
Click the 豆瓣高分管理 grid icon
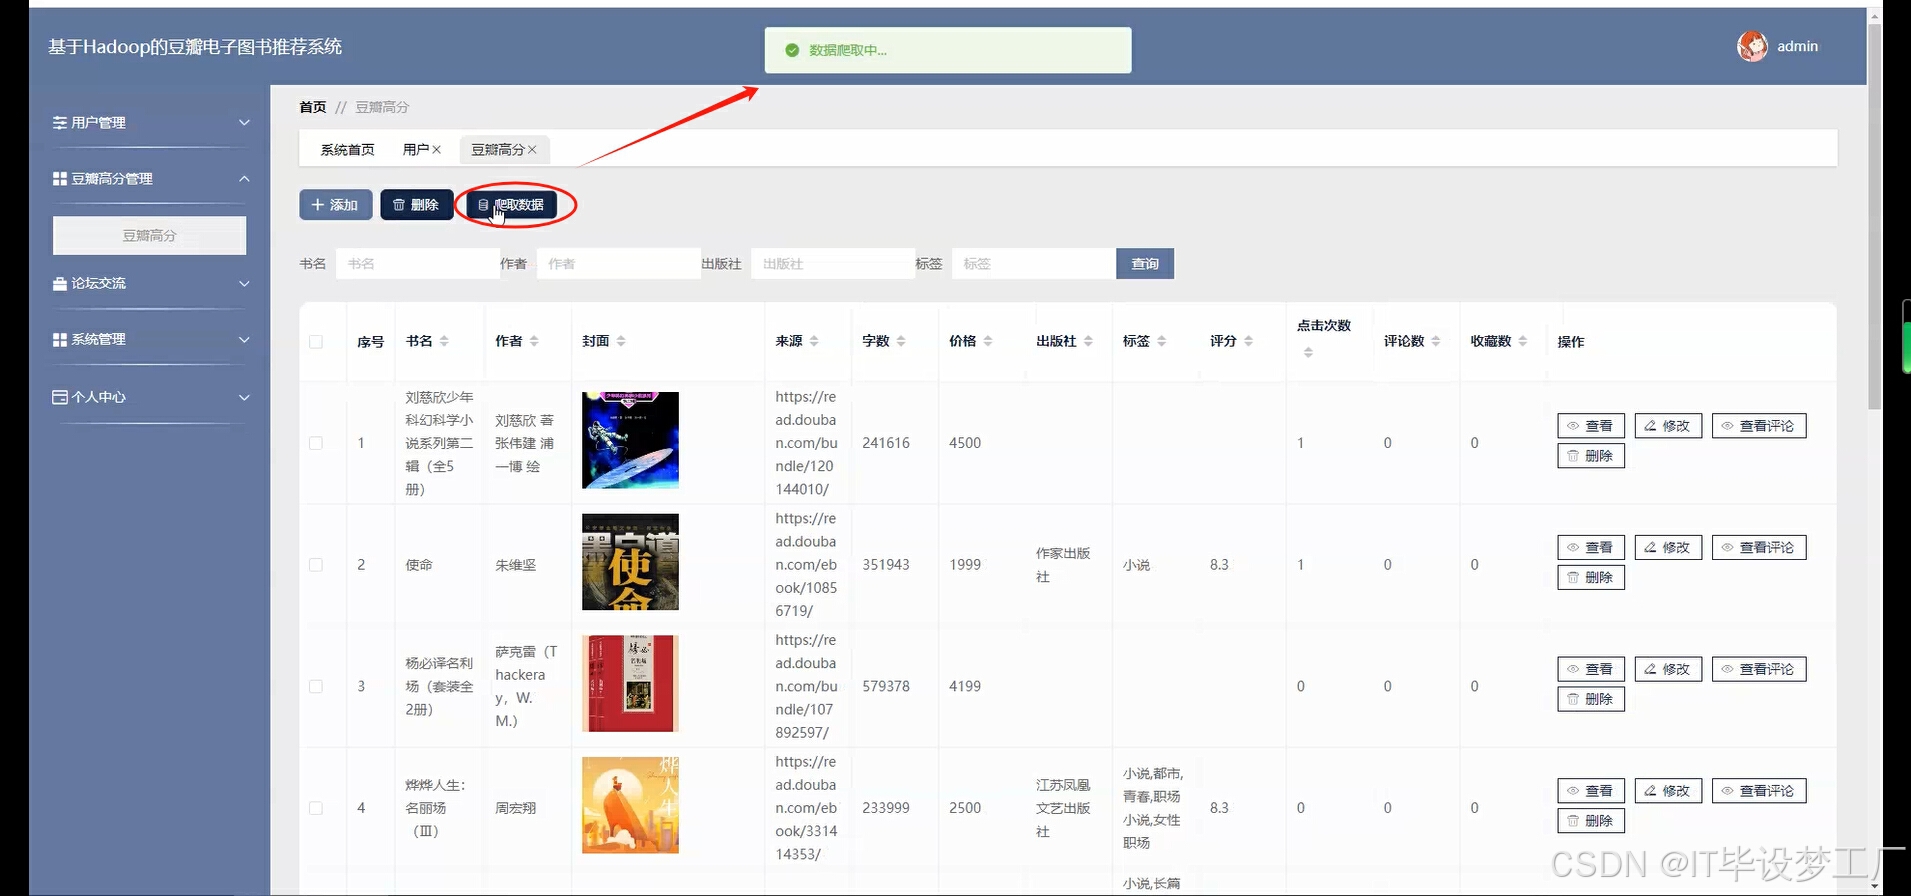point(60,178)
